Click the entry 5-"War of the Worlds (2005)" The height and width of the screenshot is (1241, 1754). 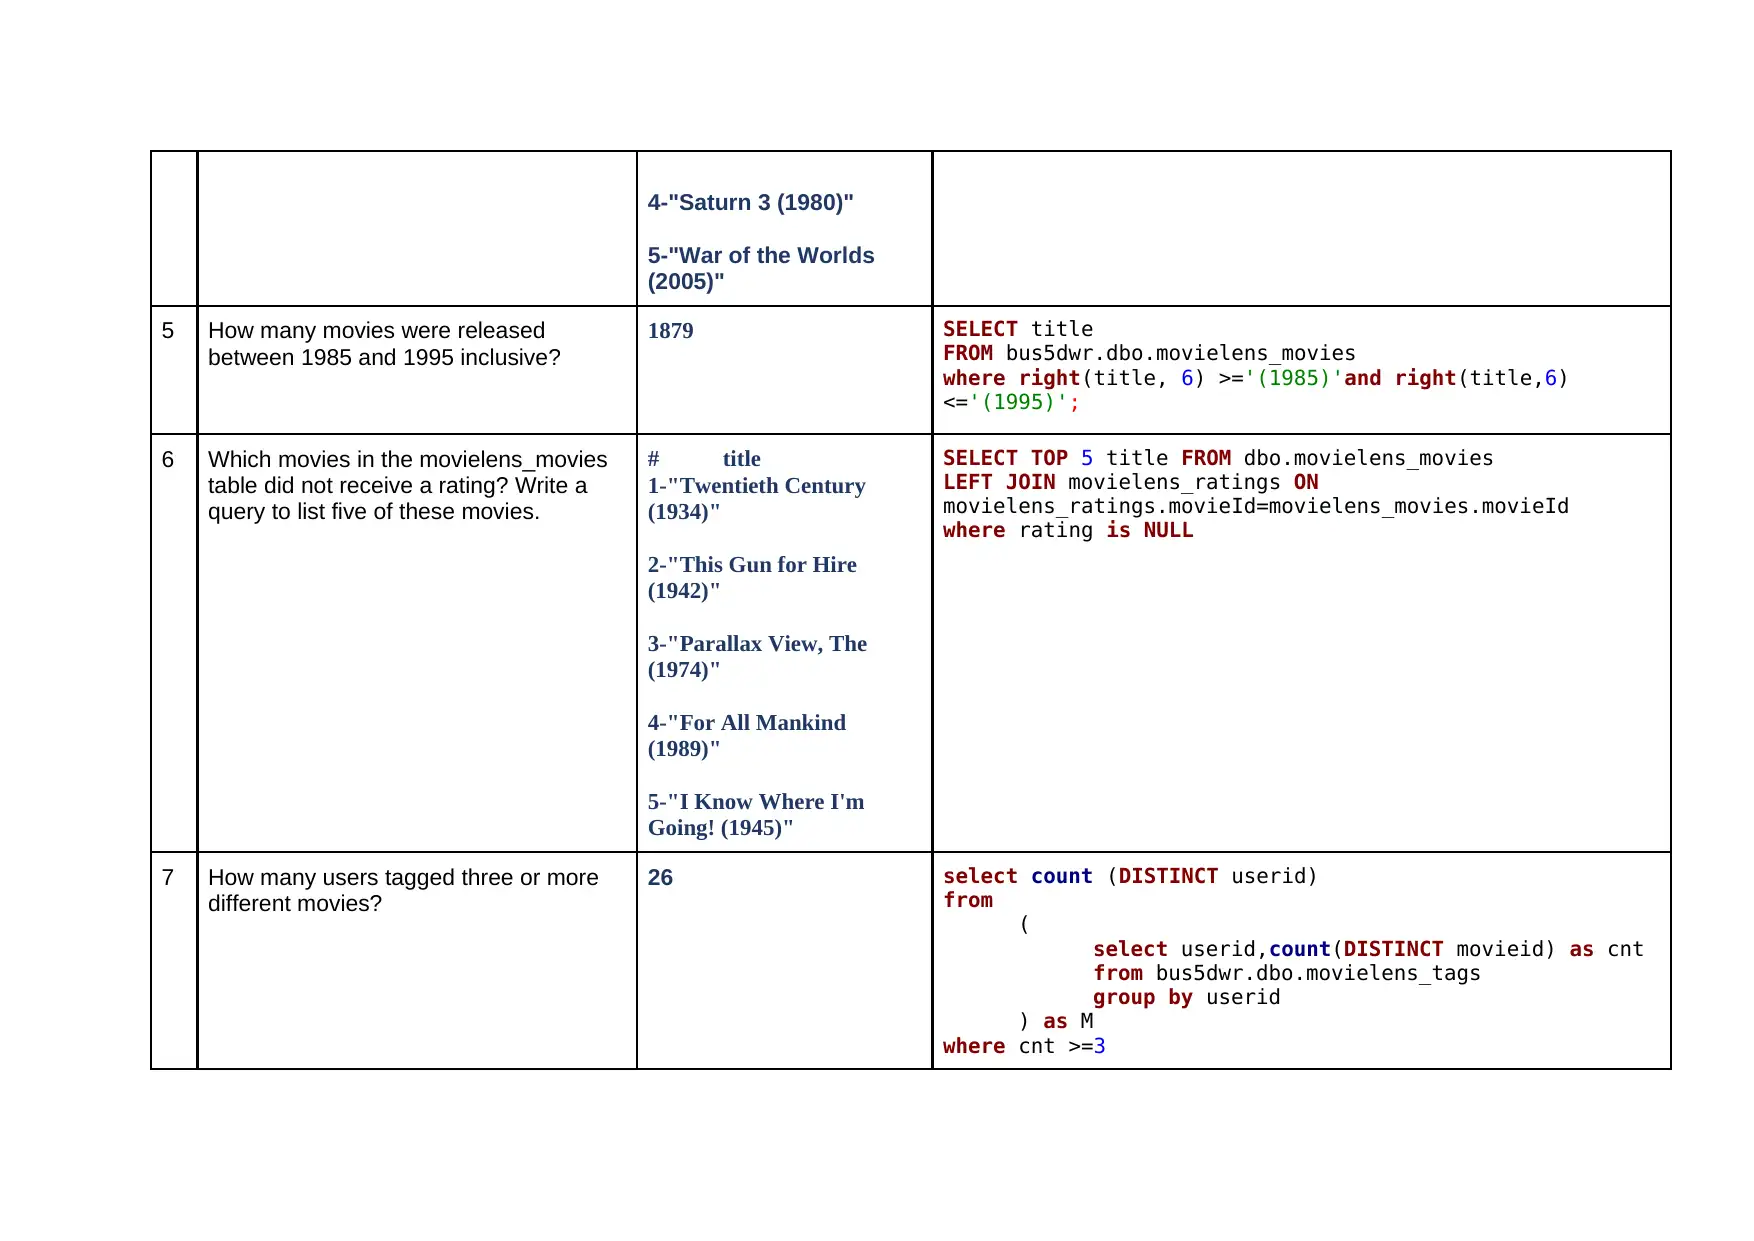(761, 268)
